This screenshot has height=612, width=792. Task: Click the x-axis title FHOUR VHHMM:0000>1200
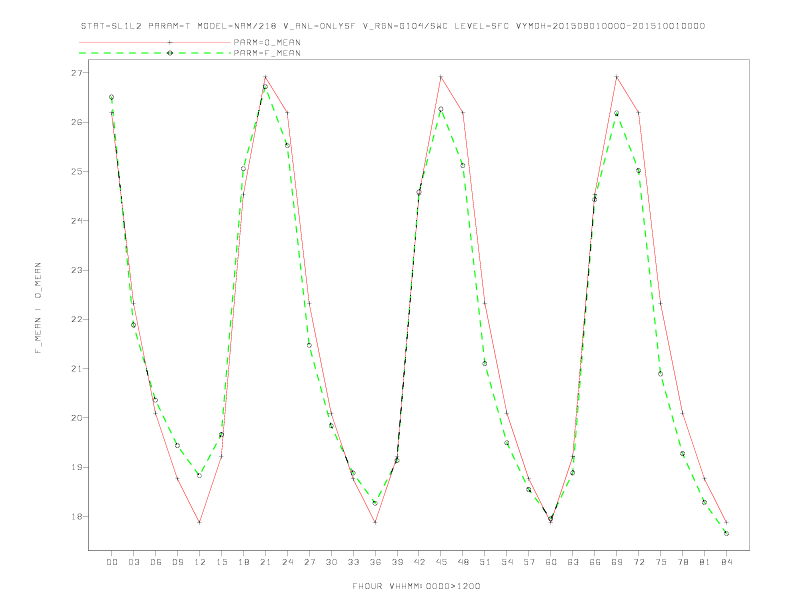coord(416,586)
